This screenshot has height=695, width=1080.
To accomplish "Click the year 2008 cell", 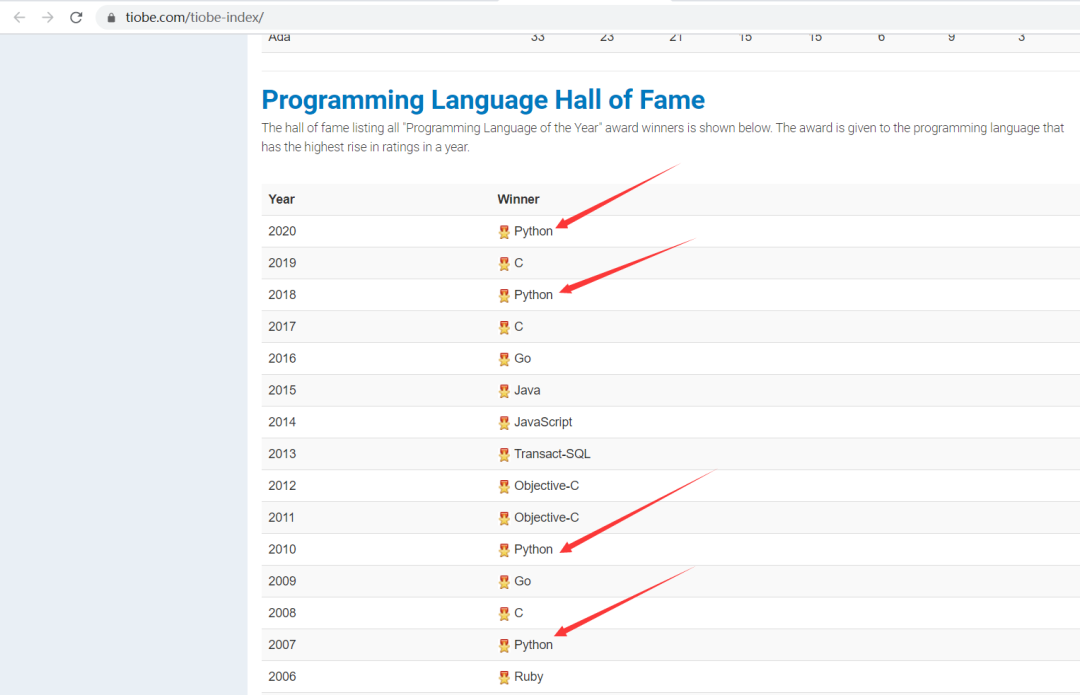I will tap(282, 612).
